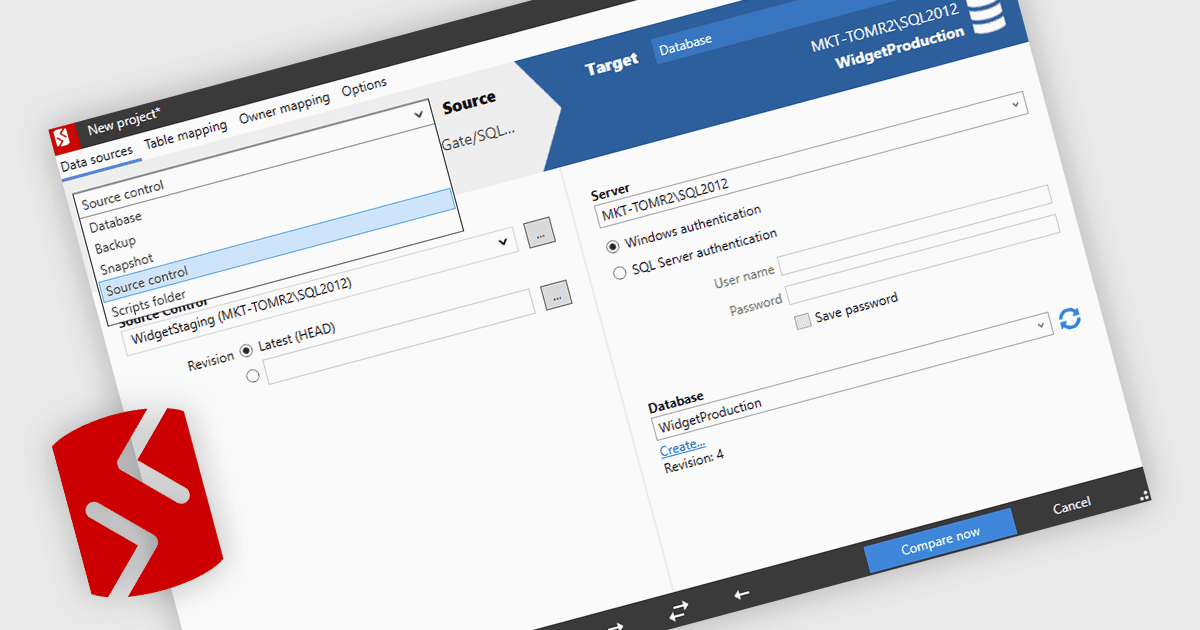This screenshot has width=1200, height=630.
Task: Open the source dropdown beside upper browse button
Action: pos(503,241)
